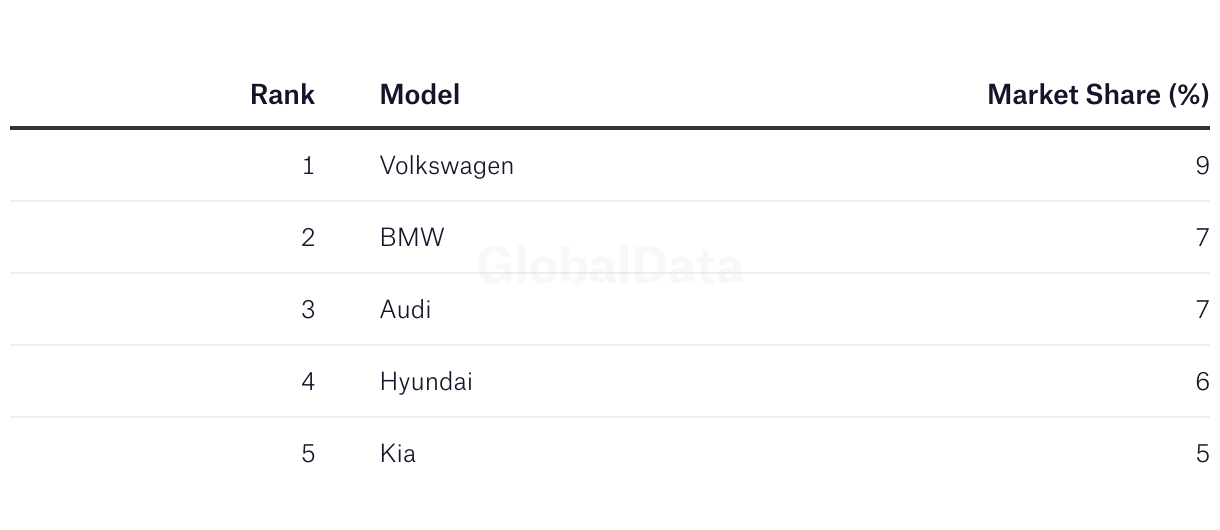
Task: Click the Model column header
Action: point(420,95)
